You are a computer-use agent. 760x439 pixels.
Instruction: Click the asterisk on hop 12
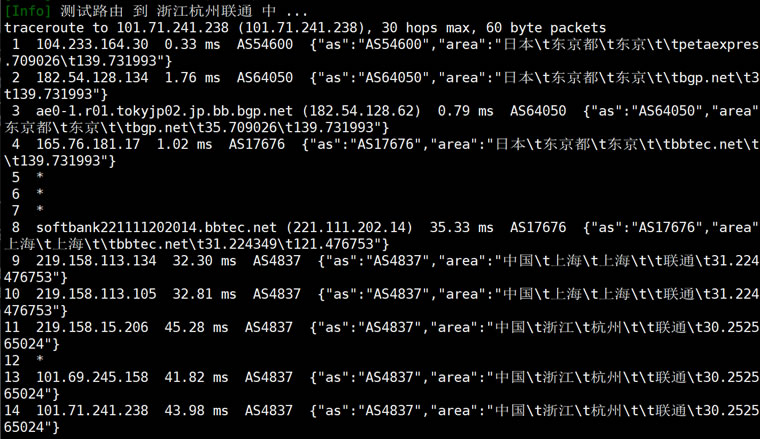click(40, 359)
